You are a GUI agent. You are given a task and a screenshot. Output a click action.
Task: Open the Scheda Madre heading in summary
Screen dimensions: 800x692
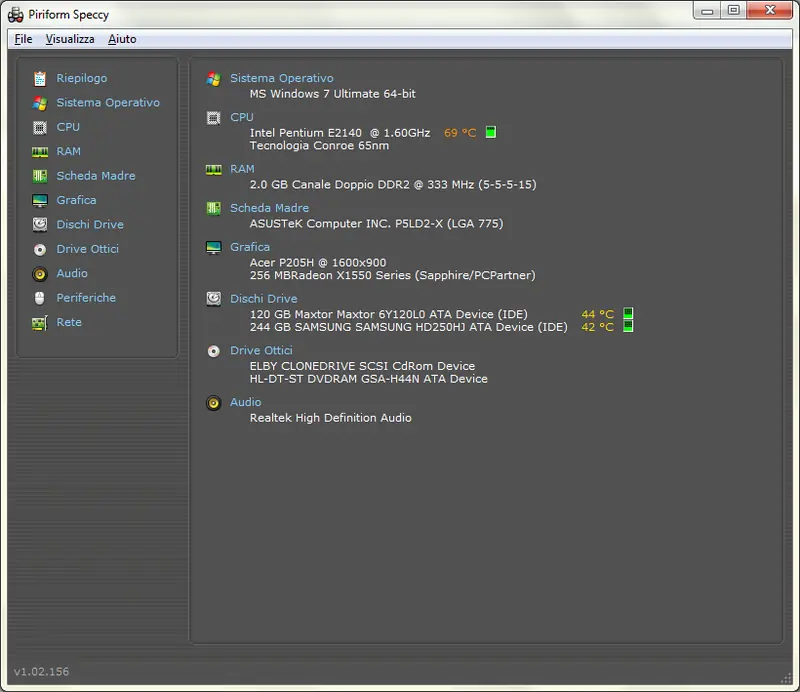269,208
